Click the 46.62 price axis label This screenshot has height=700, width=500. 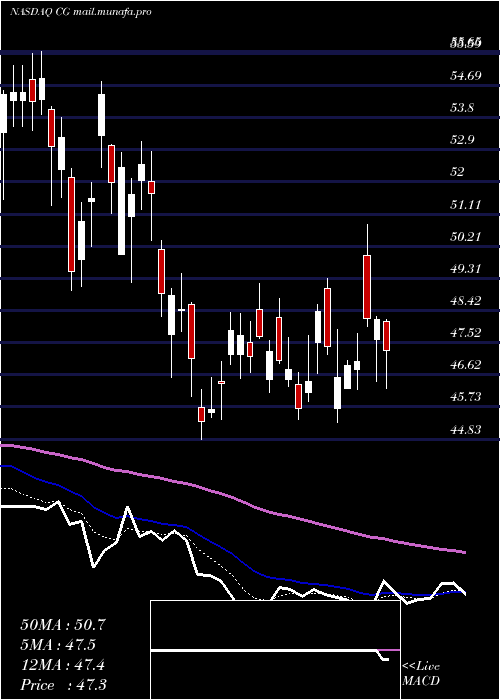tap(465, 365)
